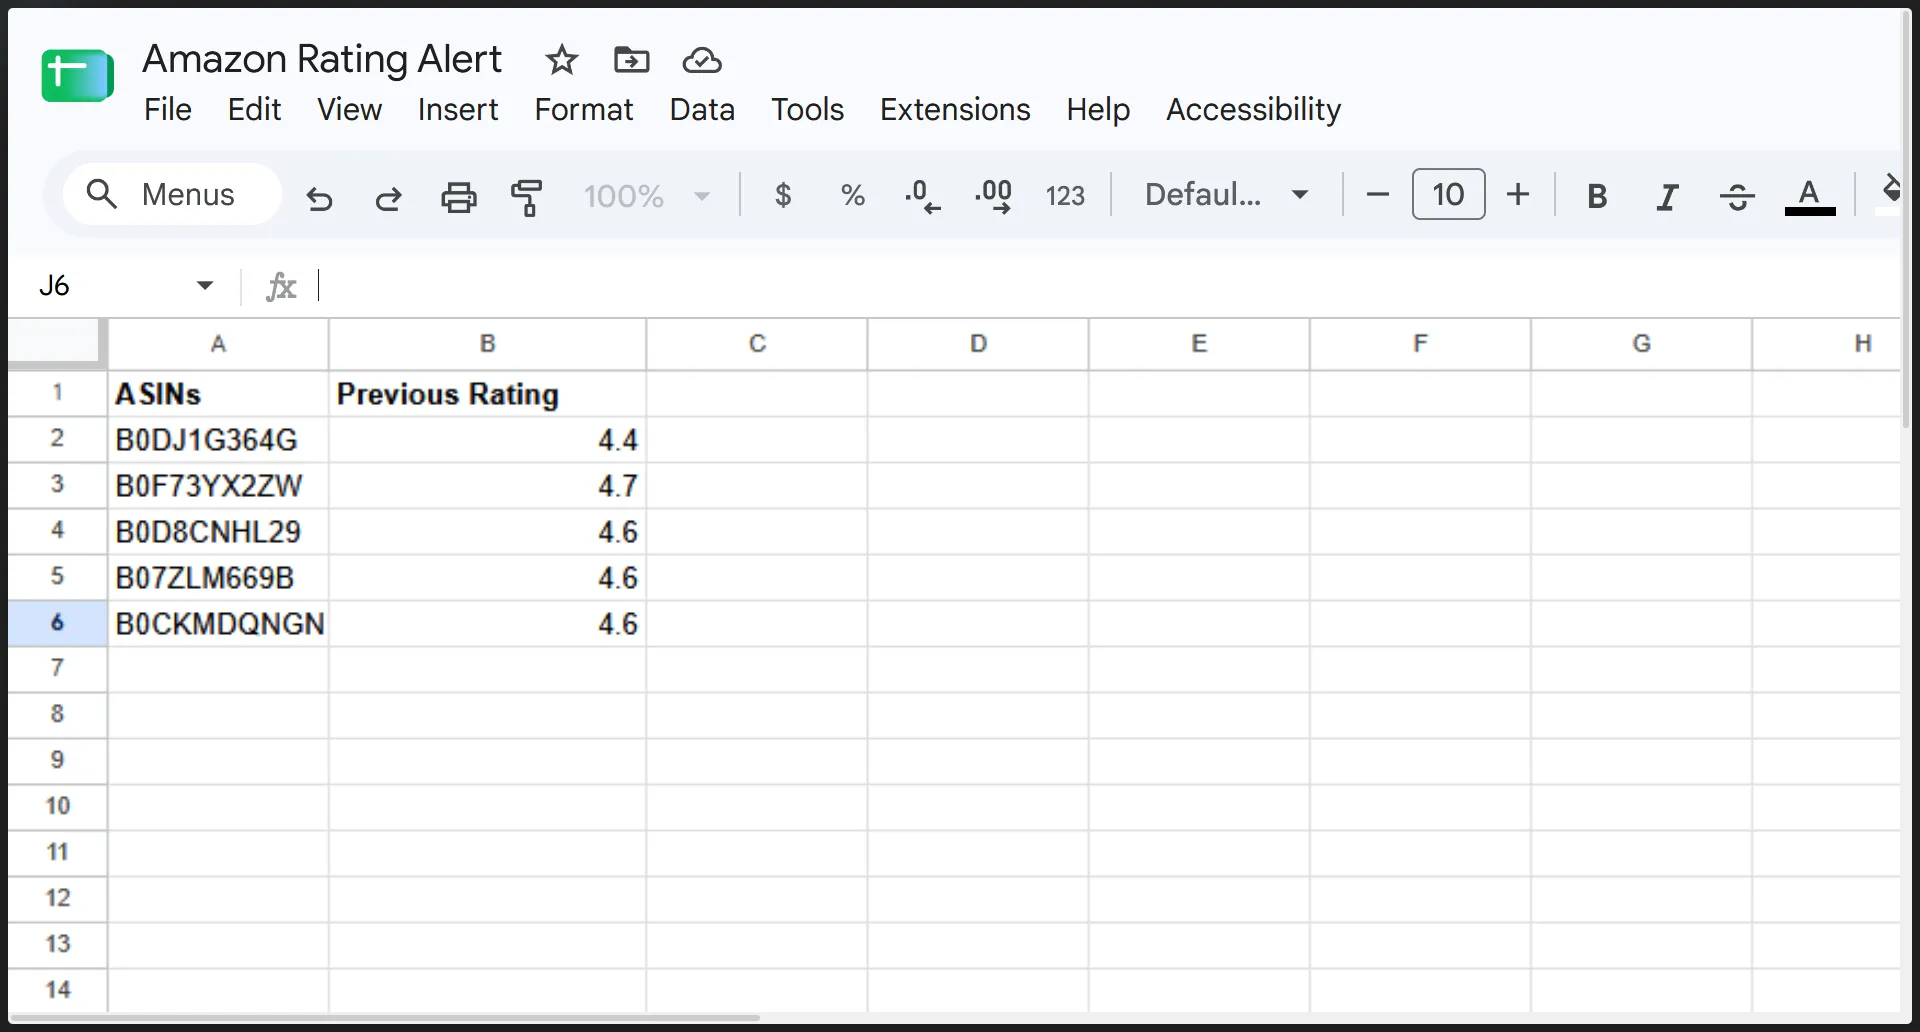Viewport: 1920px width, 1032px height.
Task: Toggle italic formatting
Action: point(1667,196)
